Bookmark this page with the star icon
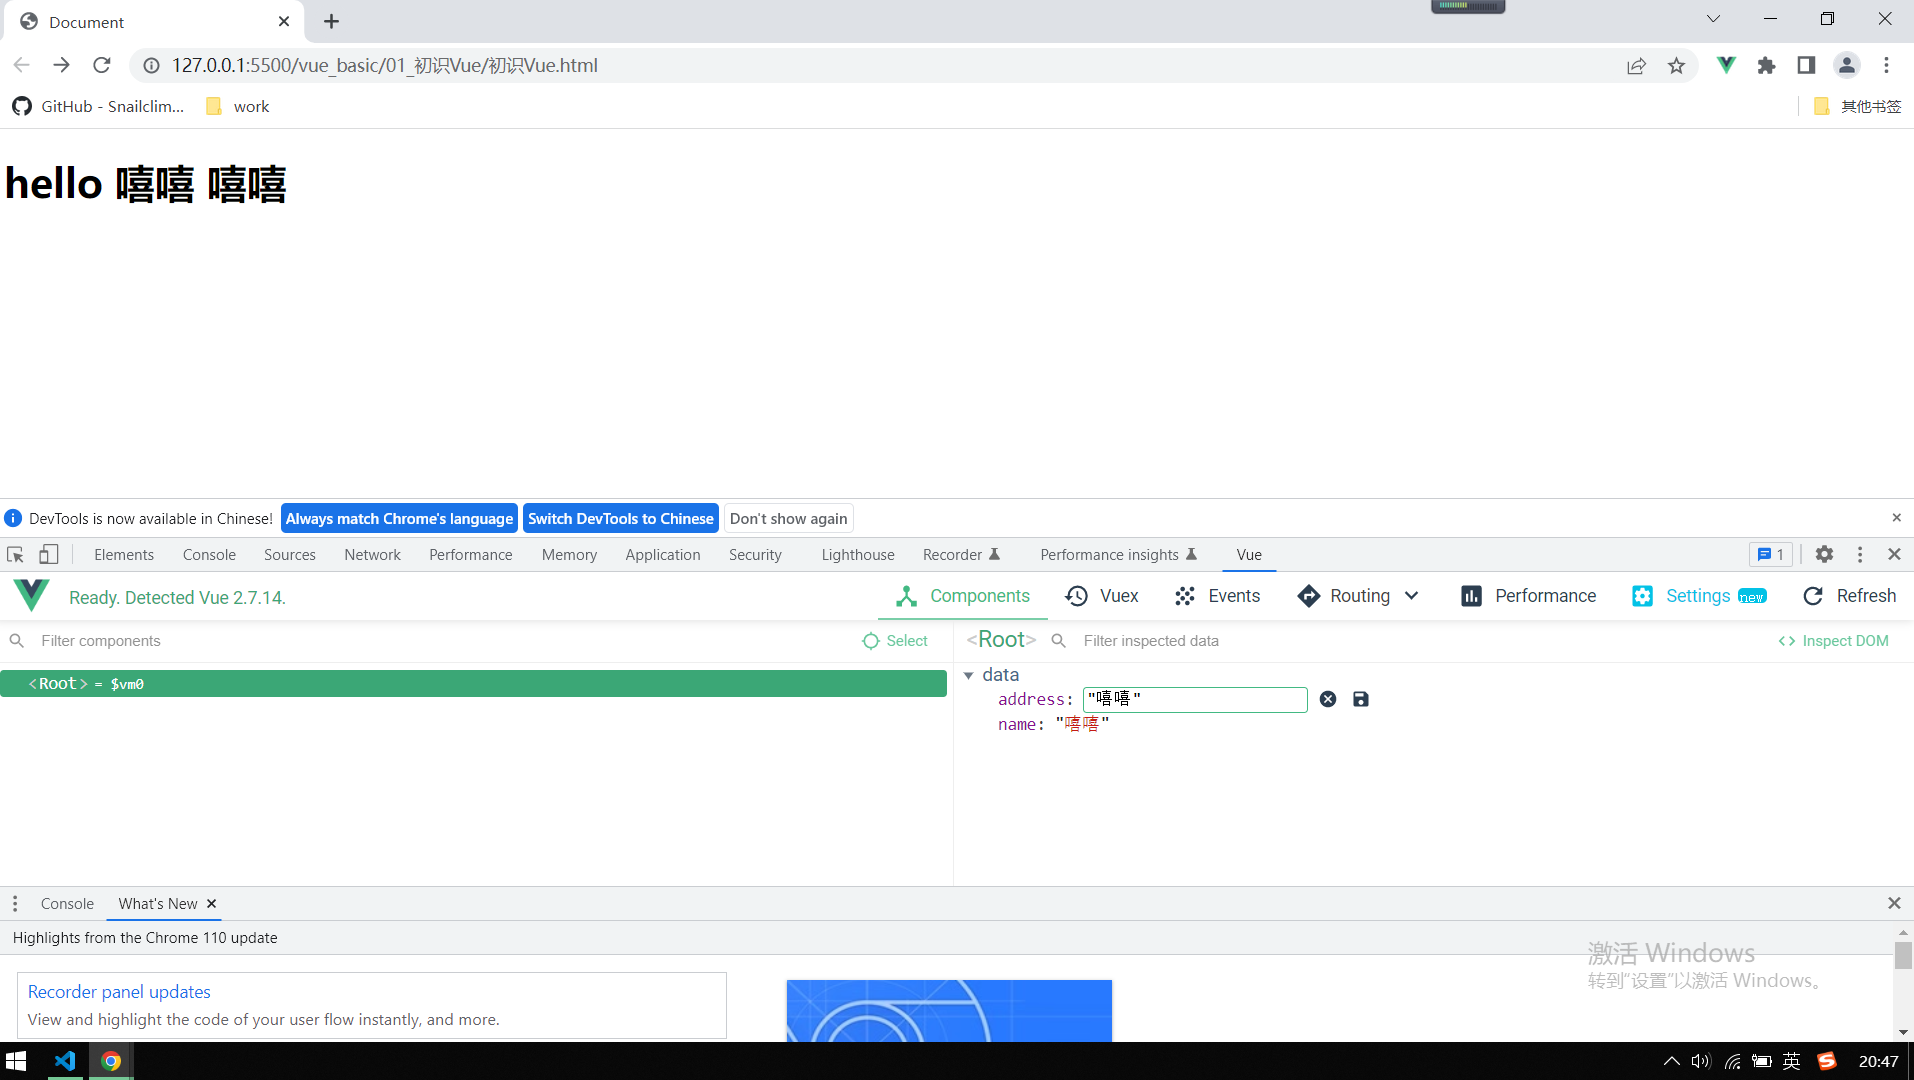The width and height of the screenshot is (1914, 1080). pyautogui.click(x=1677, y=66)
